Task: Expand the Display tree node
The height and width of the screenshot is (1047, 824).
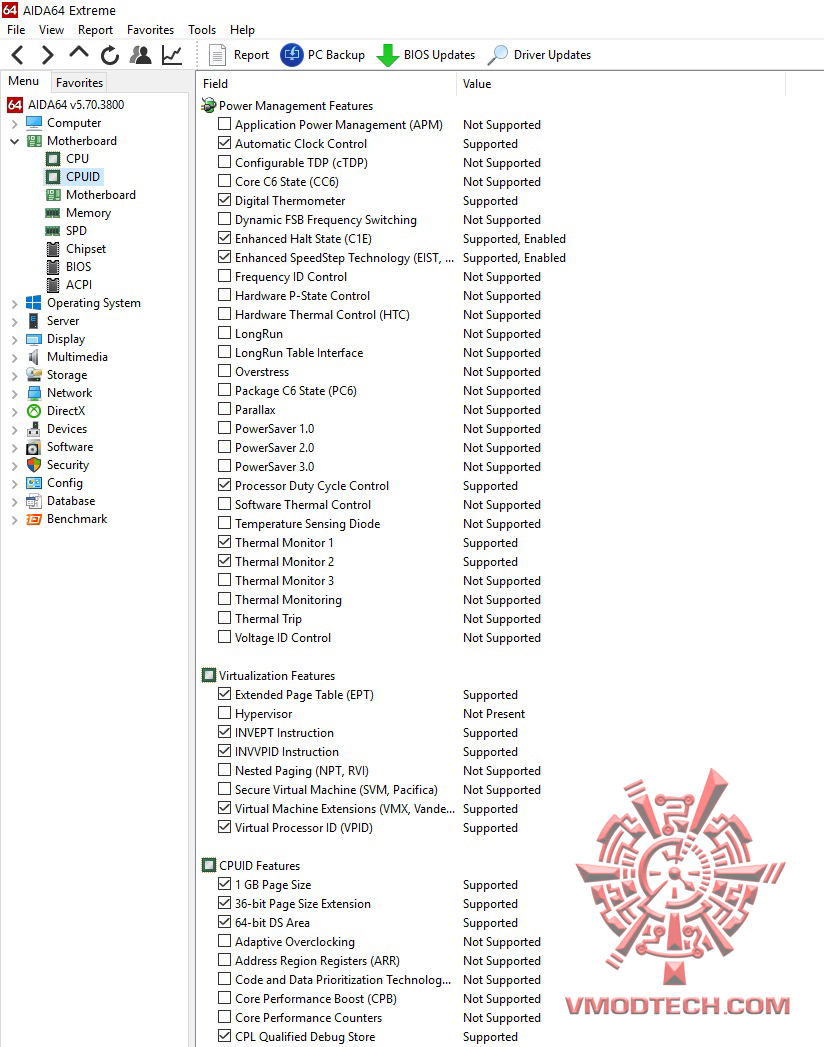Action: (x=15, y=340)
